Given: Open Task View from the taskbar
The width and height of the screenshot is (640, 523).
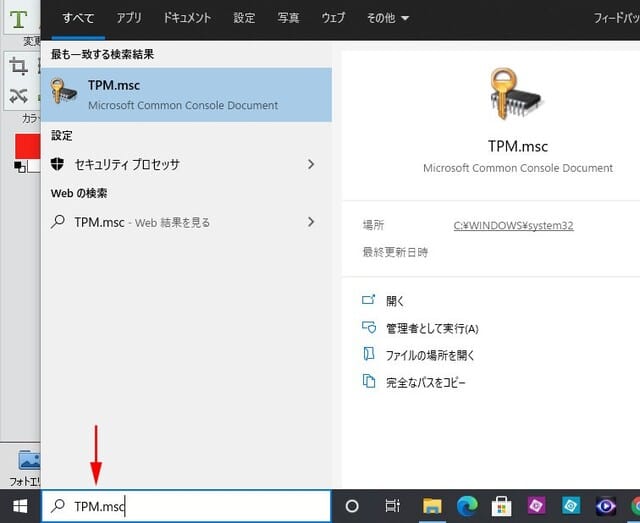Looking at the screenshot, I should click(x=392, y=506).
